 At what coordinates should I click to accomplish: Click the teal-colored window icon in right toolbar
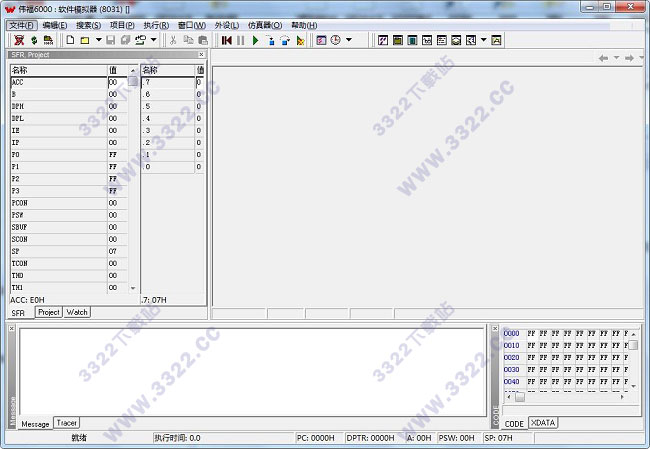click(412, 40)
